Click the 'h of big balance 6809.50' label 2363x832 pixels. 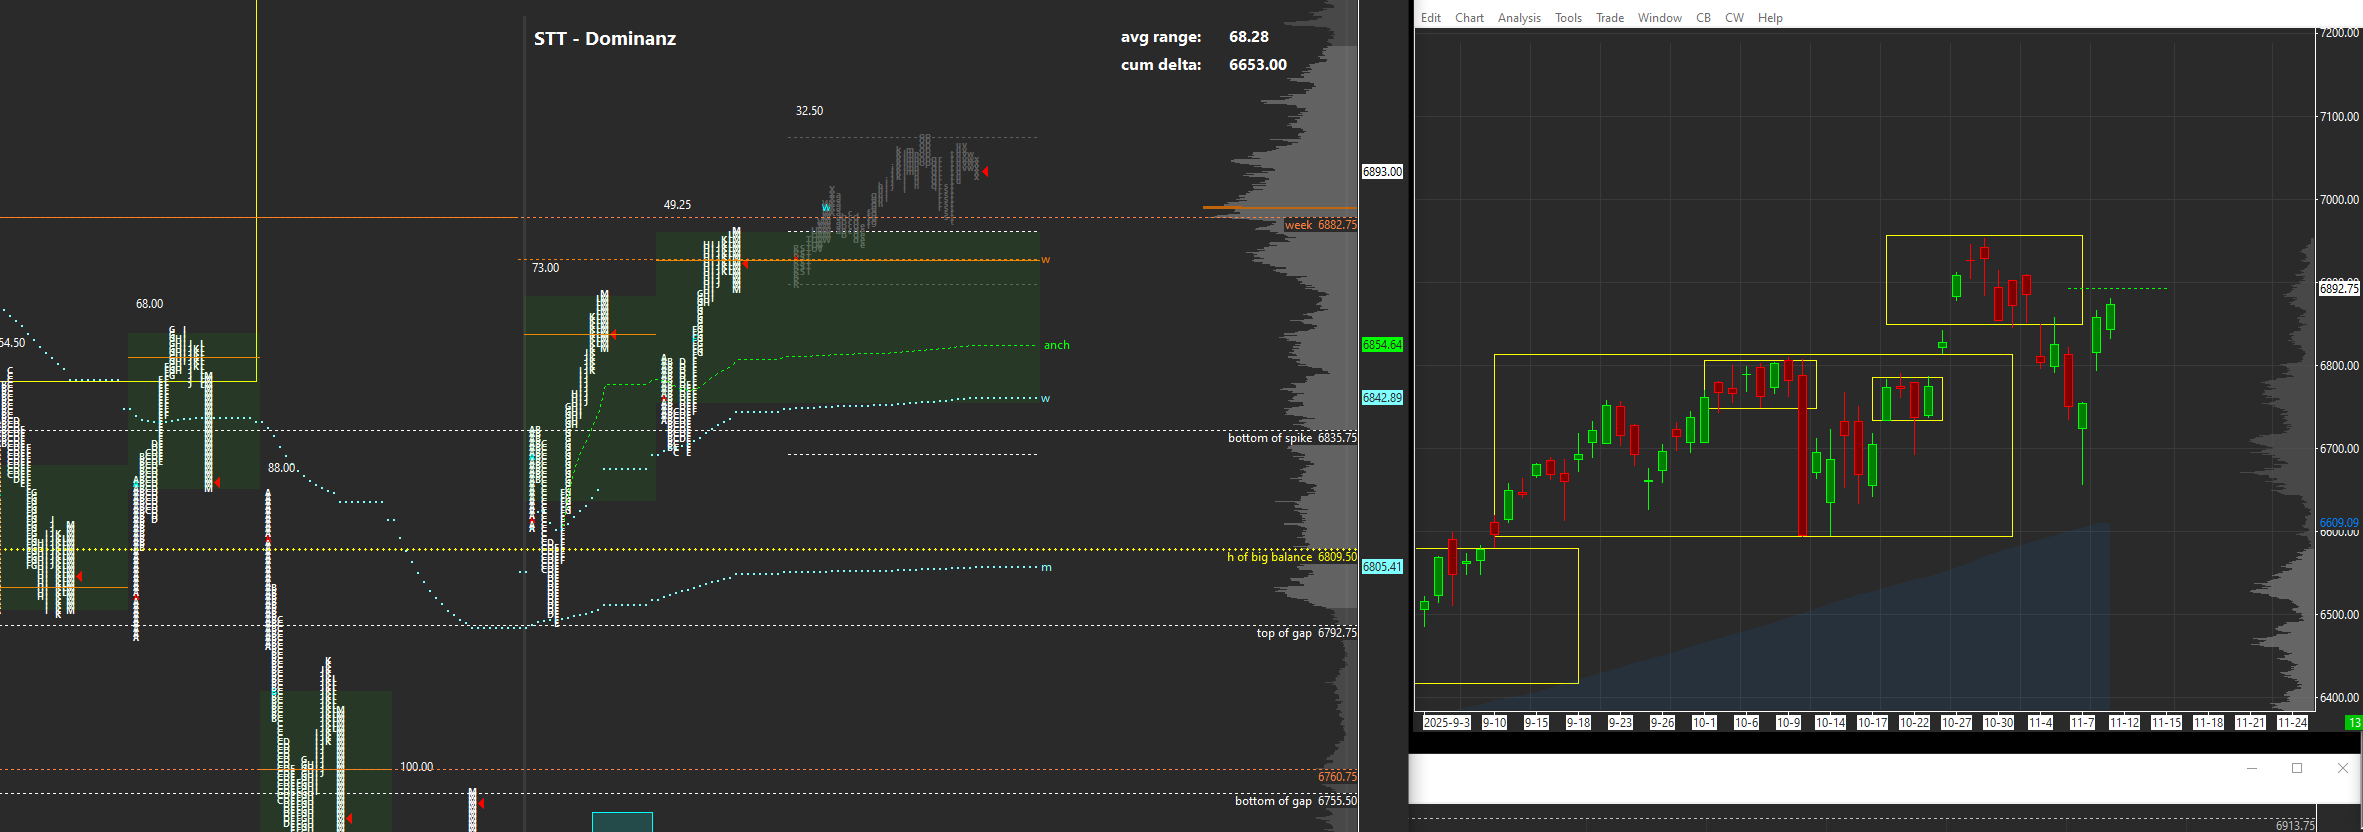(x=1292, y=557)
